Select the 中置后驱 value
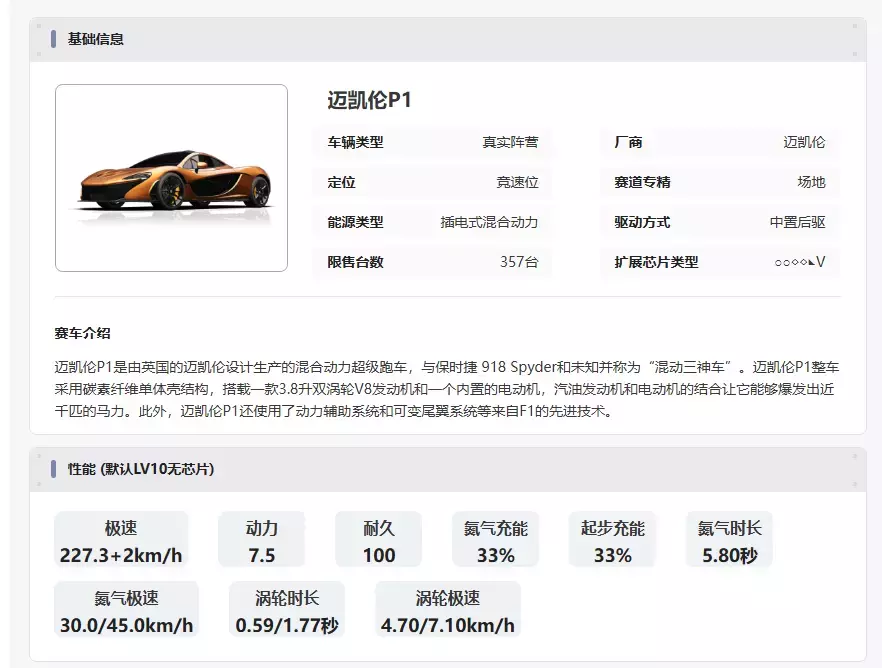 tap(798, 222)
